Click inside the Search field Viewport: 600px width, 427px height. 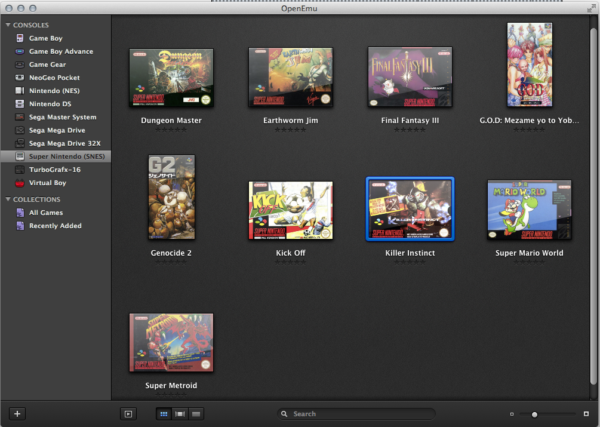tap(356, 414)
